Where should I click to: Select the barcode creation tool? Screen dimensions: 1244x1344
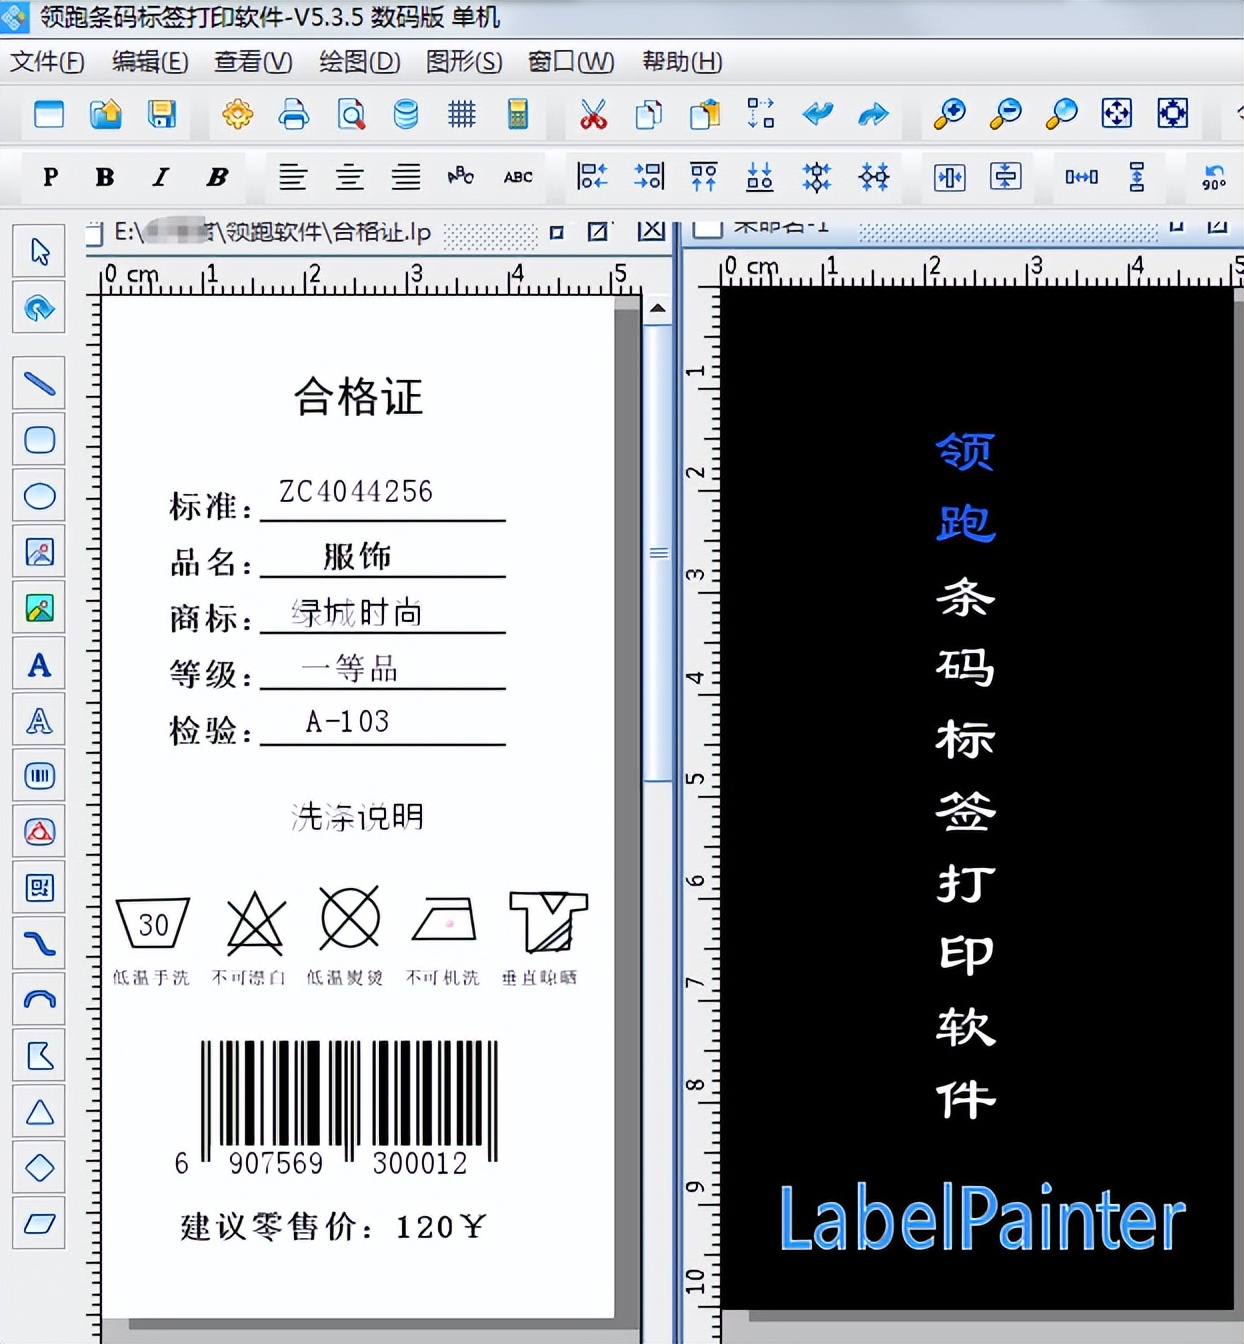[38, 775]
